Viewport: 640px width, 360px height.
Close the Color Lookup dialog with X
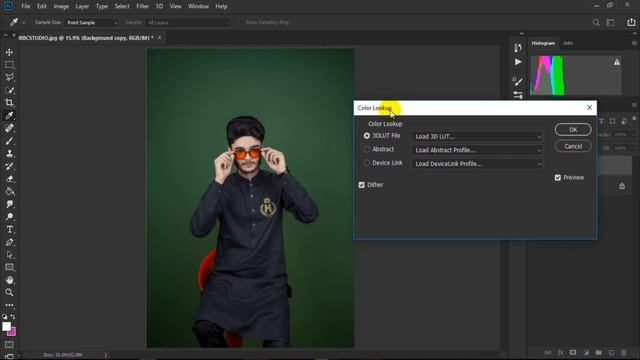589,108
